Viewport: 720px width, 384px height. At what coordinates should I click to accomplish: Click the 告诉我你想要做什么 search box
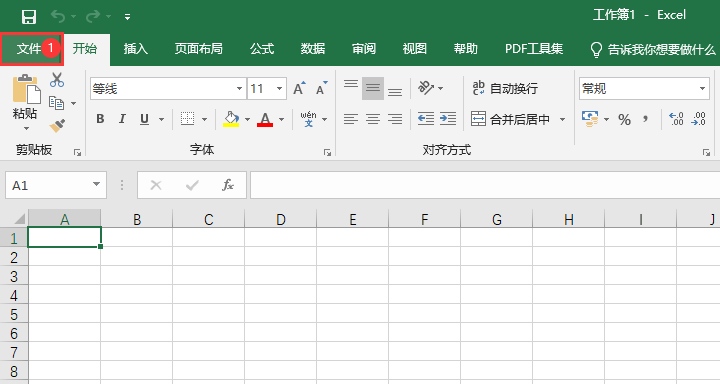tap(652, 49)
